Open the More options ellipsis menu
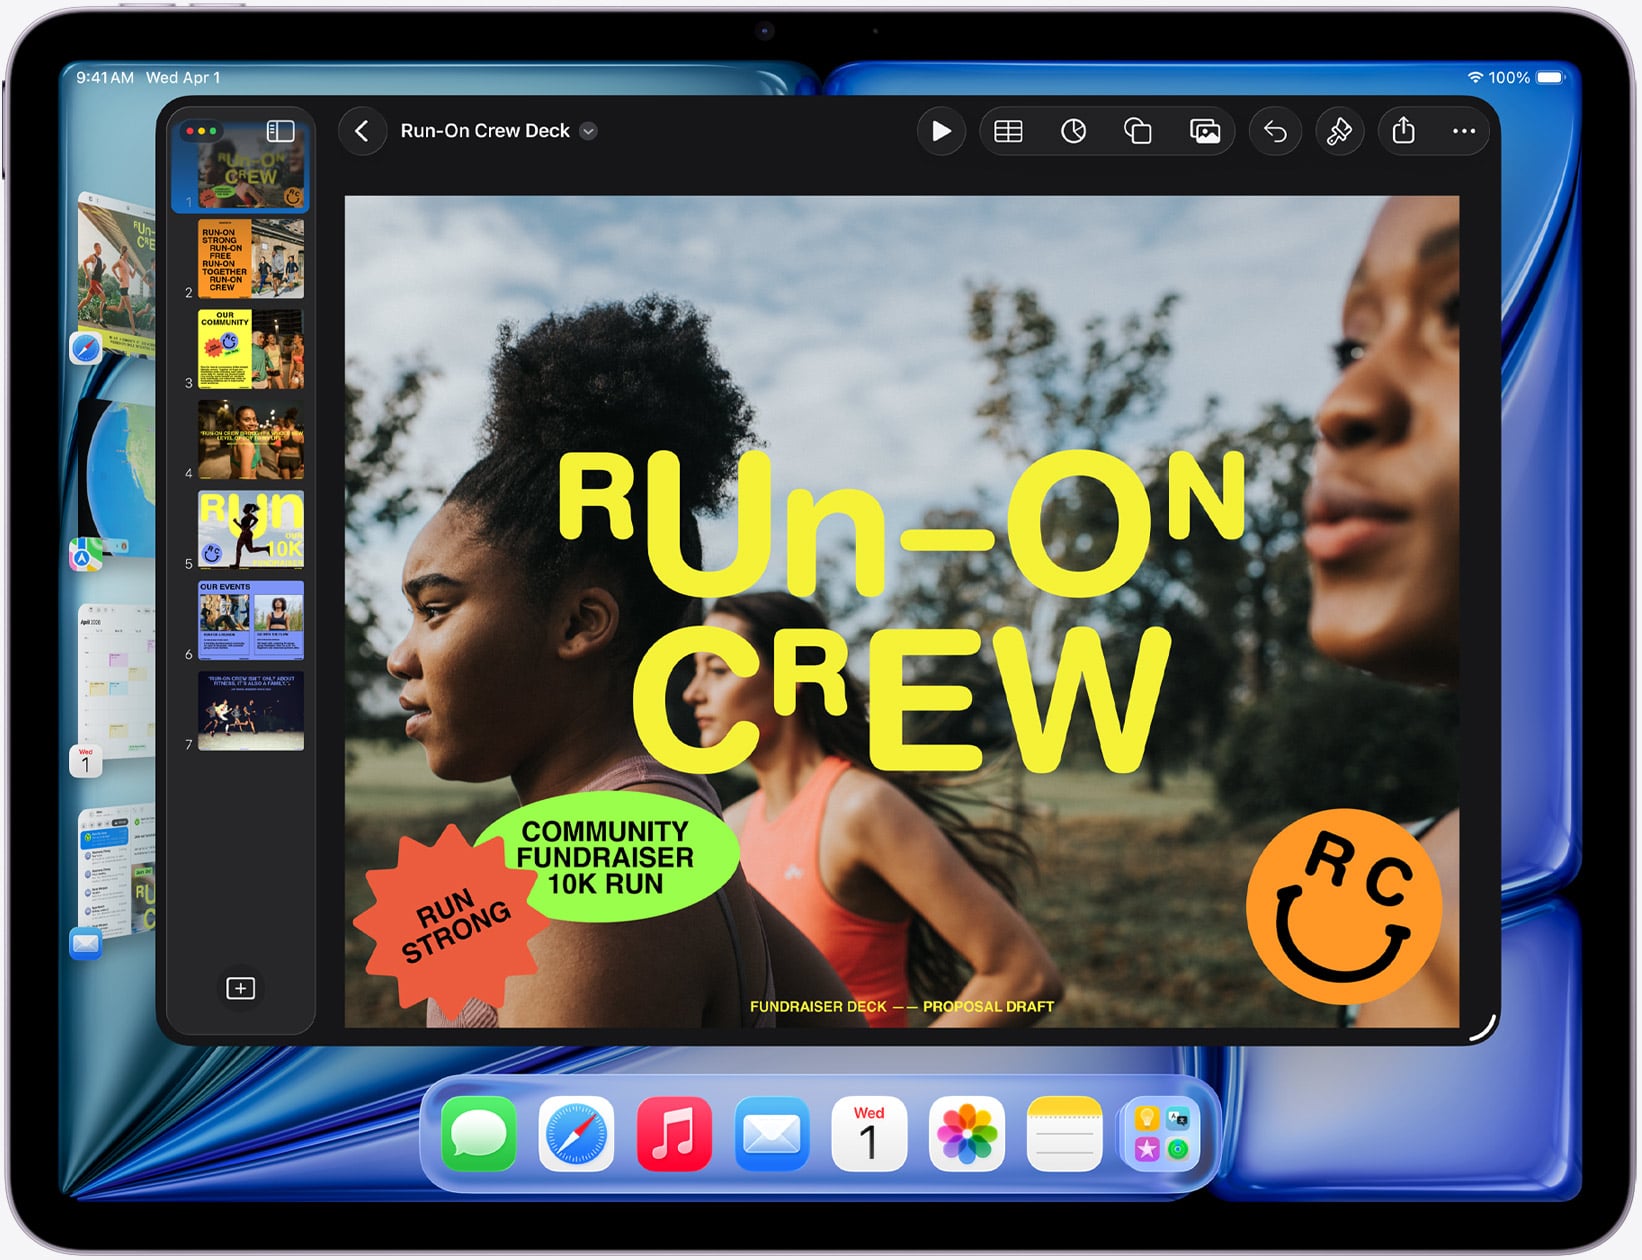This screenshot has width=1642, height=1260. [1463, 131]
